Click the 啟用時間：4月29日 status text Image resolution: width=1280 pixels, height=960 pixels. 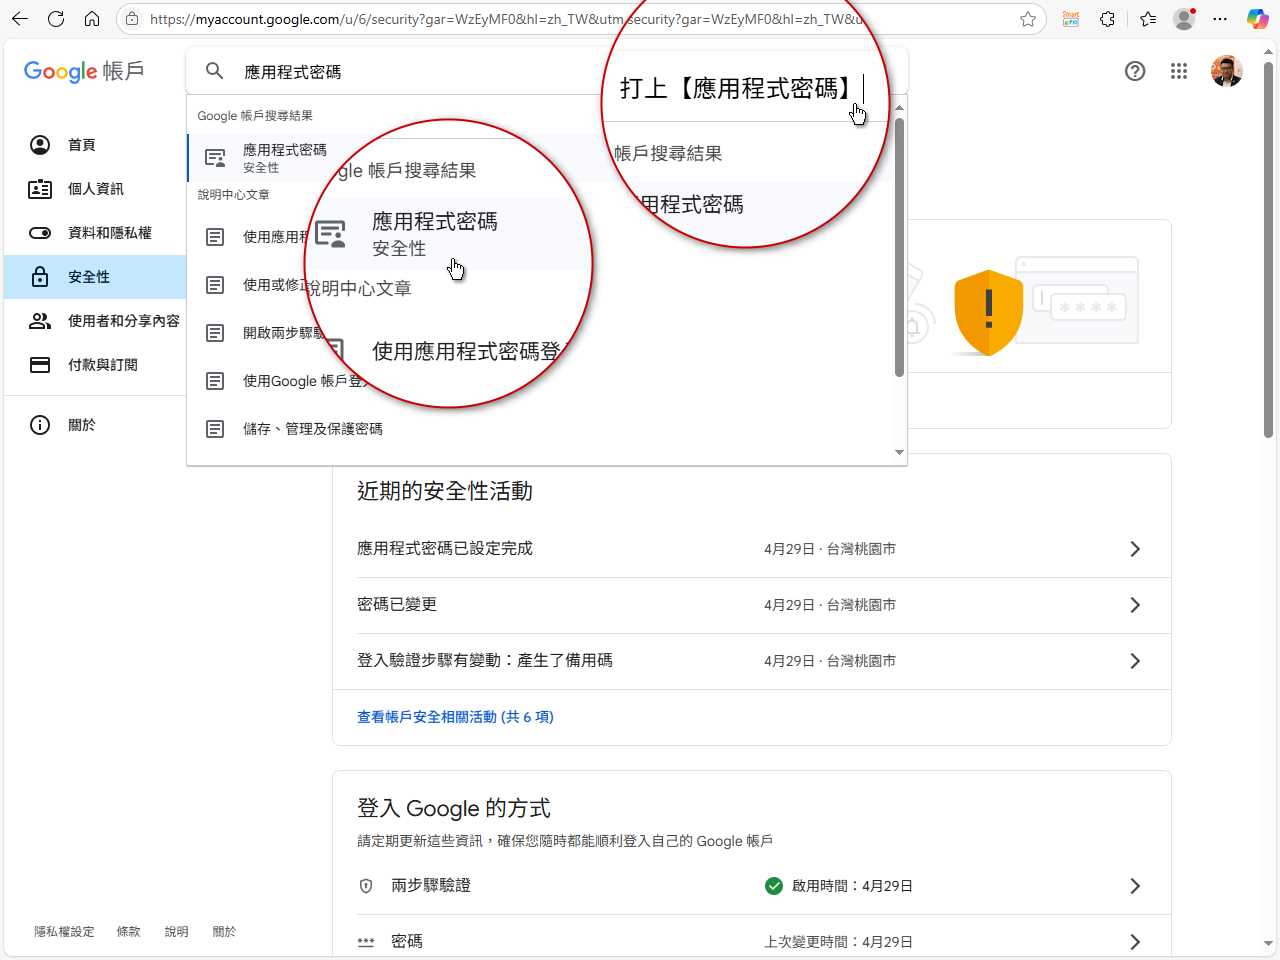(x=852, y=886)
